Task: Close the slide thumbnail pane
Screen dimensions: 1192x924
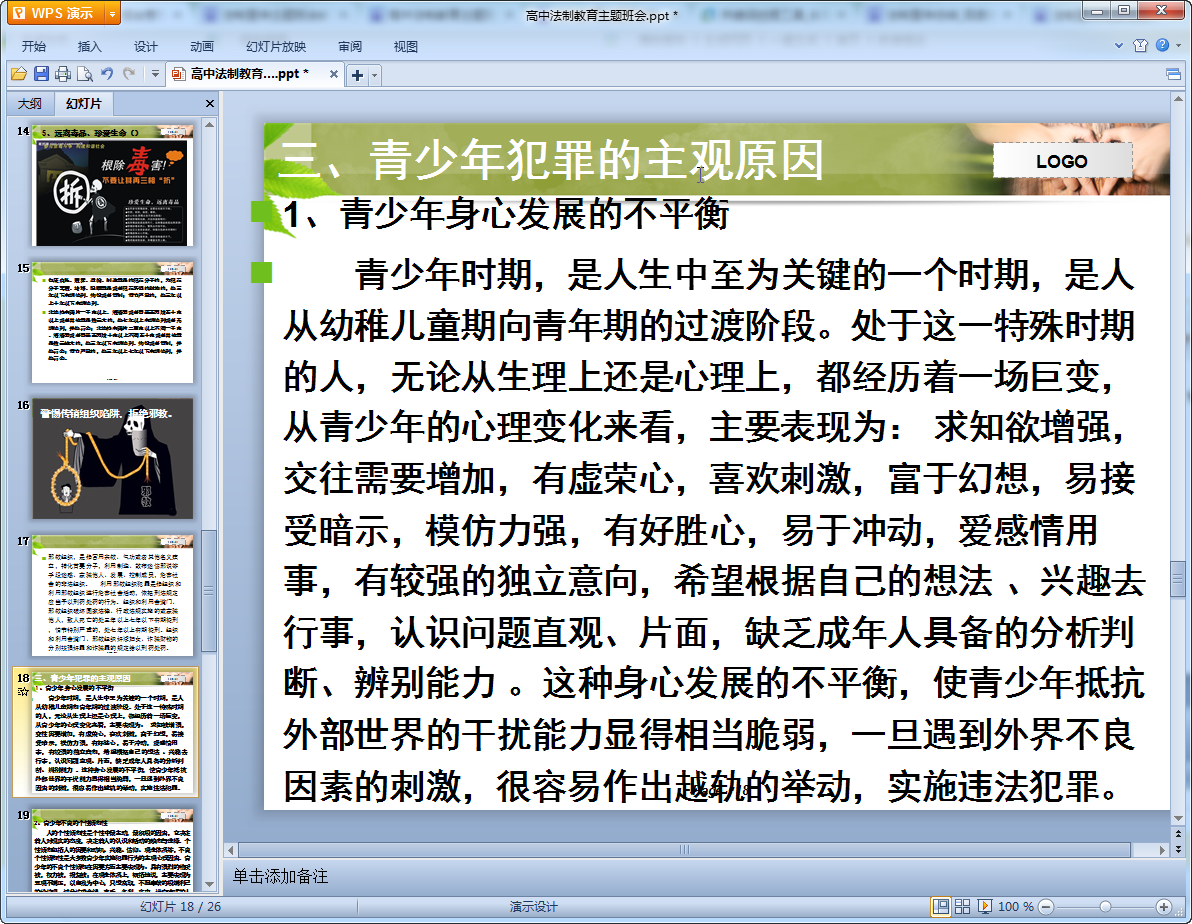Action: [x=210, y=103]
